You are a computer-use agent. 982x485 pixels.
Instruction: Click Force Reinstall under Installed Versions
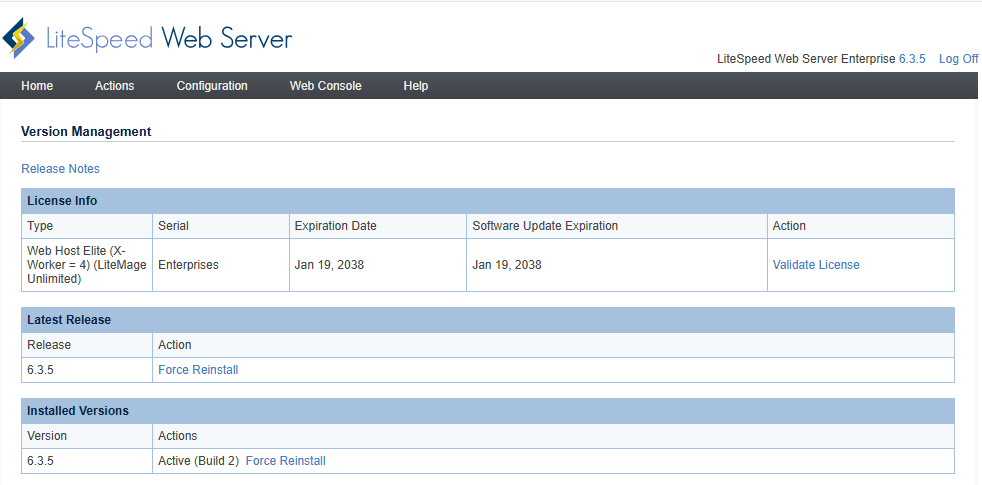286,461
